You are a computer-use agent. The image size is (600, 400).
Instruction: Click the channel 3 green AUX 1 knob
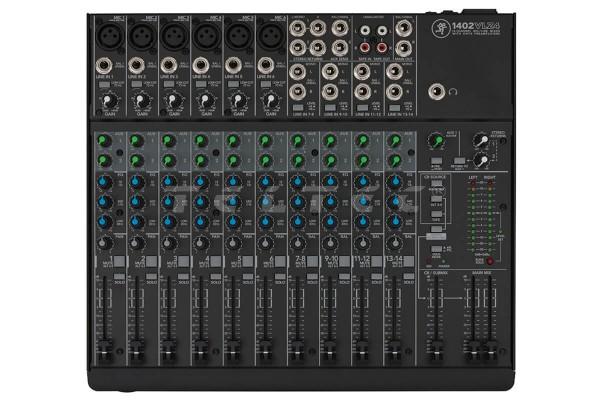(x=166, y=140)
